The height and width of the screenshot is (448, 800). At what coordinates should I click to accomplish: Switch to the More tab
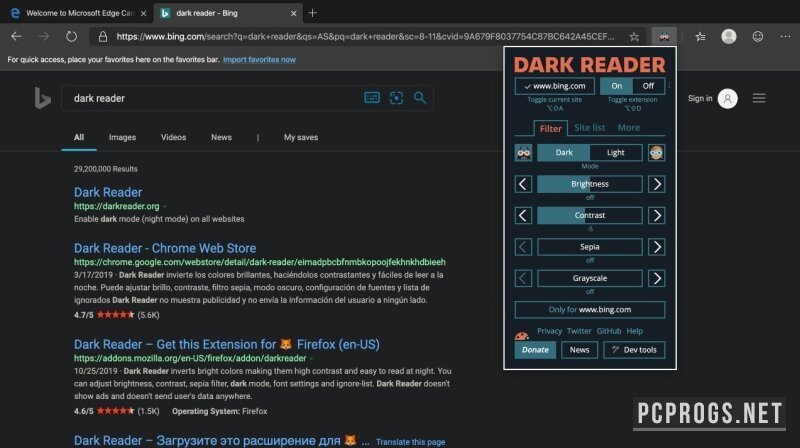tap(629, 128)
